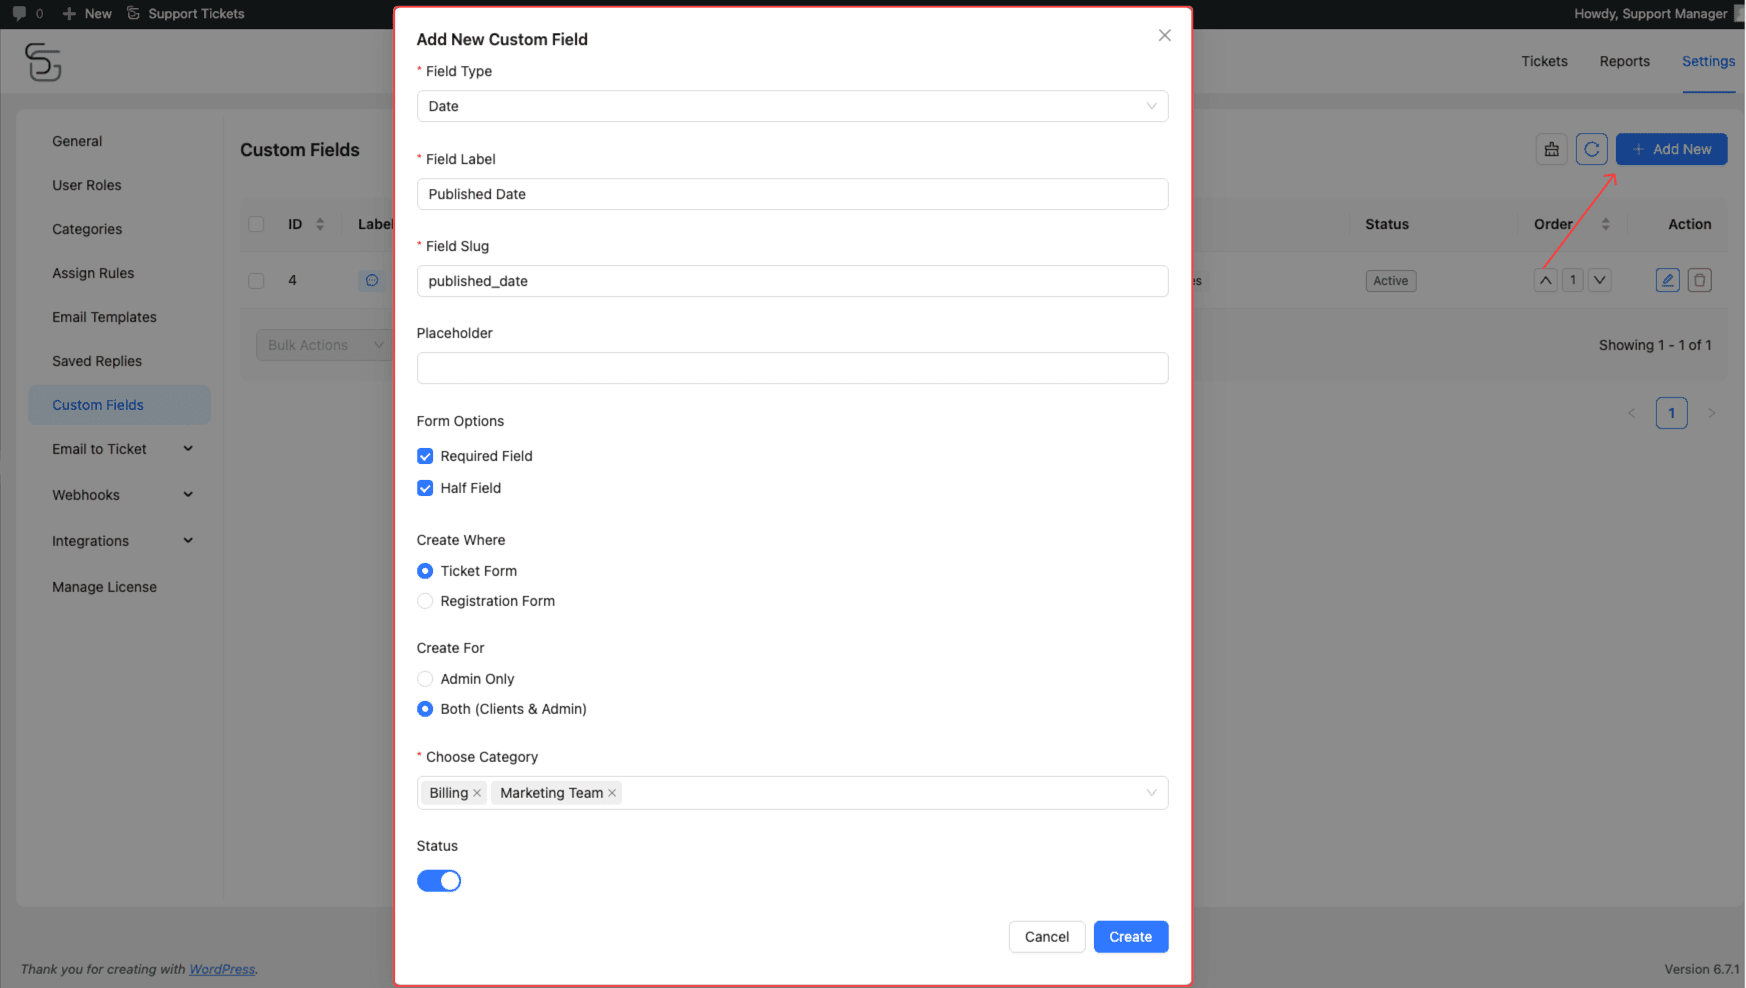Open the Bulk Actions dropdown
This screenshot has height=988, width=1746.
[325, 345]
